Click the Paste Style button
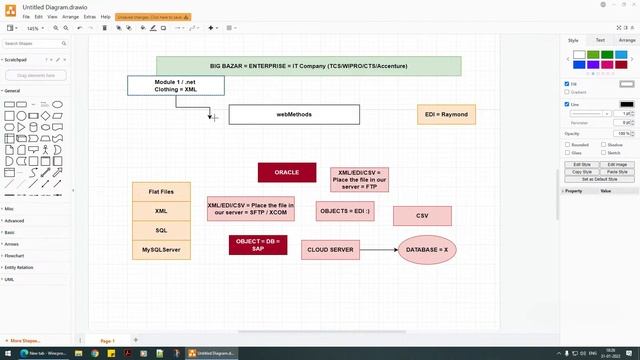This screenshot has height=360, width=640. [x=617, y=172]
